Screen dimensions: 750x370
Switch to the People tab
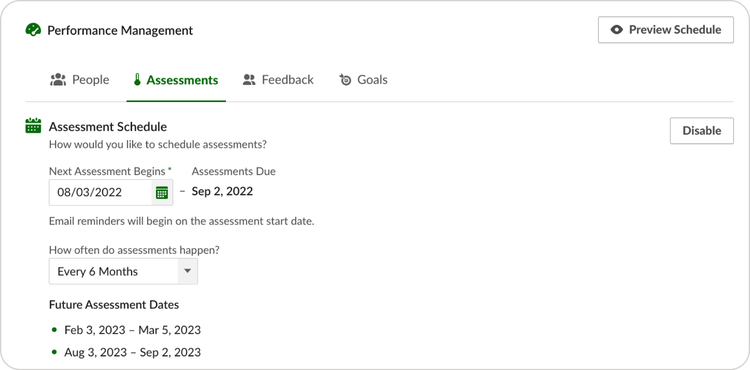80,79
